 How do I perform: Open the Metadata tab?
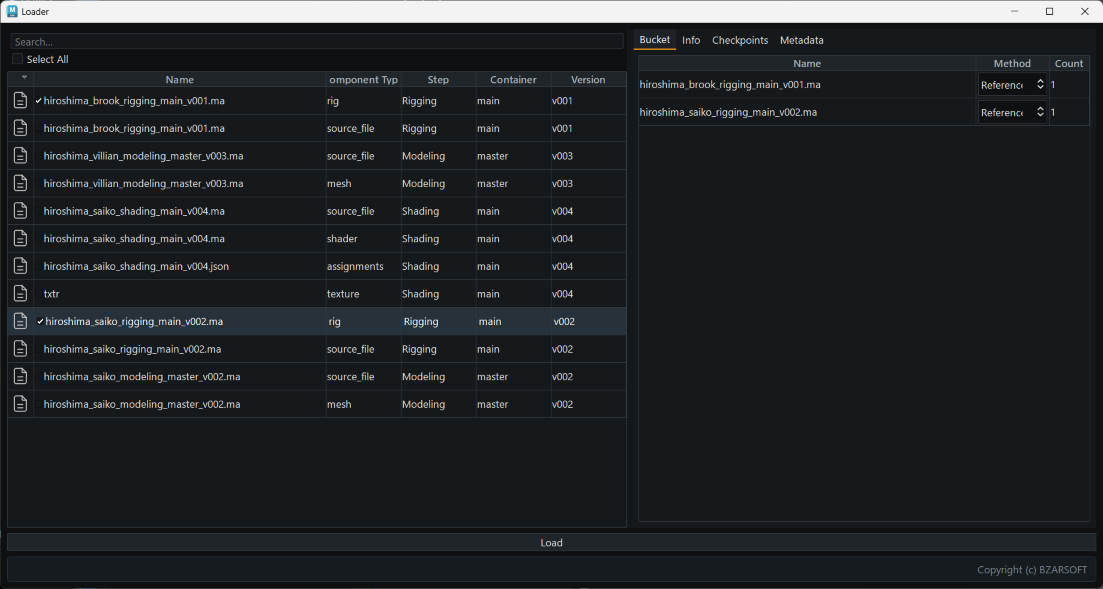801,40
